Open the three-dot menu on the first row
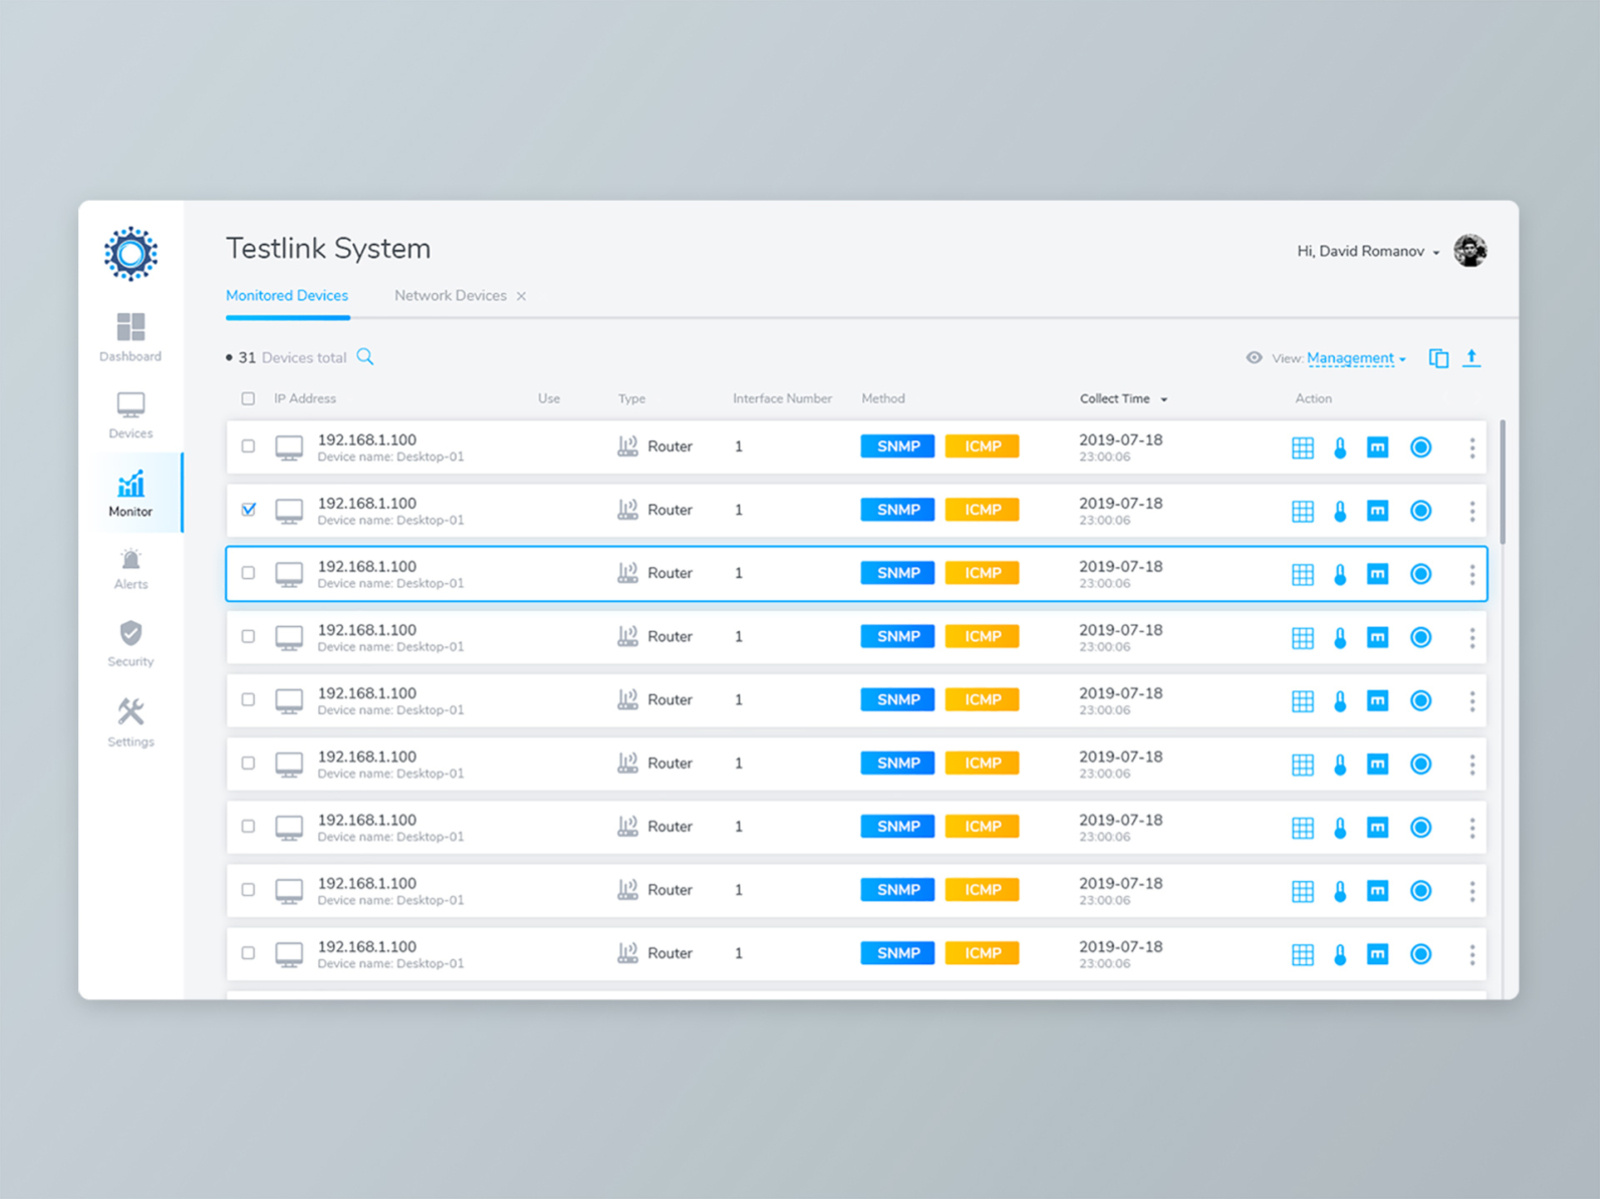The width and height of the screenshot is (1600, 1199). (1473, 447)
